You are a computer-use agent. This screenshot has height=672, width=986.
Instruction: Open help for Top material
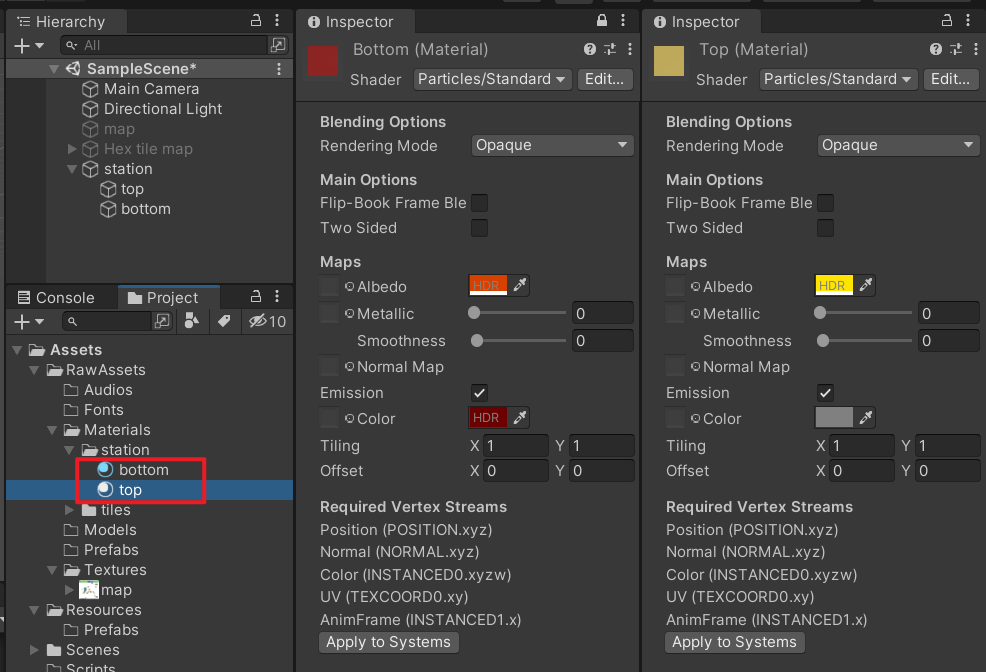(x=936, y=49)
